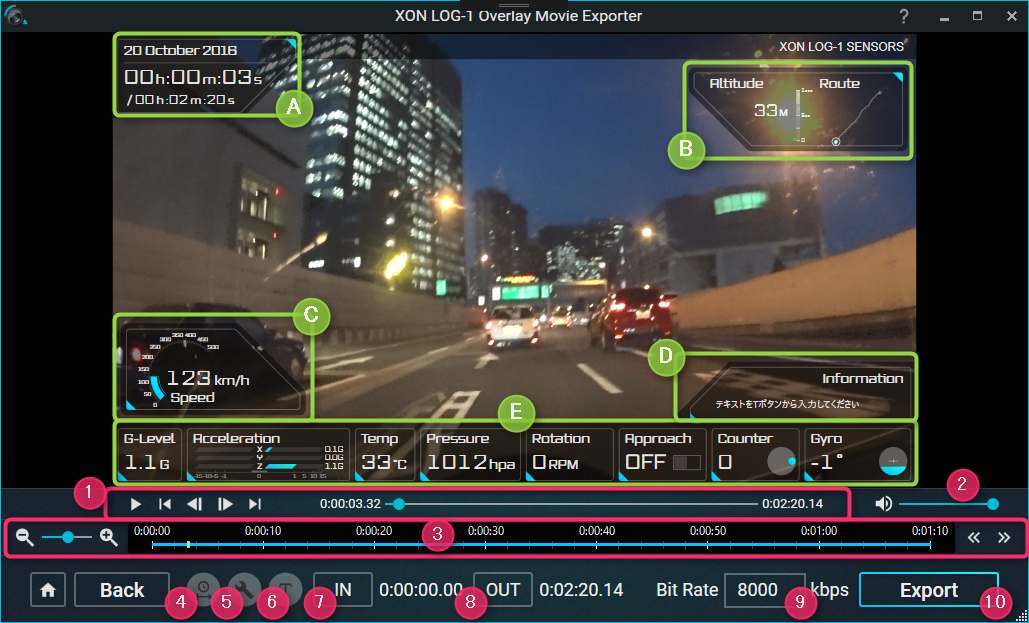Click the "Bit Rate" label
The image size is (1029, 623).
pyautogui.click(x=687, y=590)
